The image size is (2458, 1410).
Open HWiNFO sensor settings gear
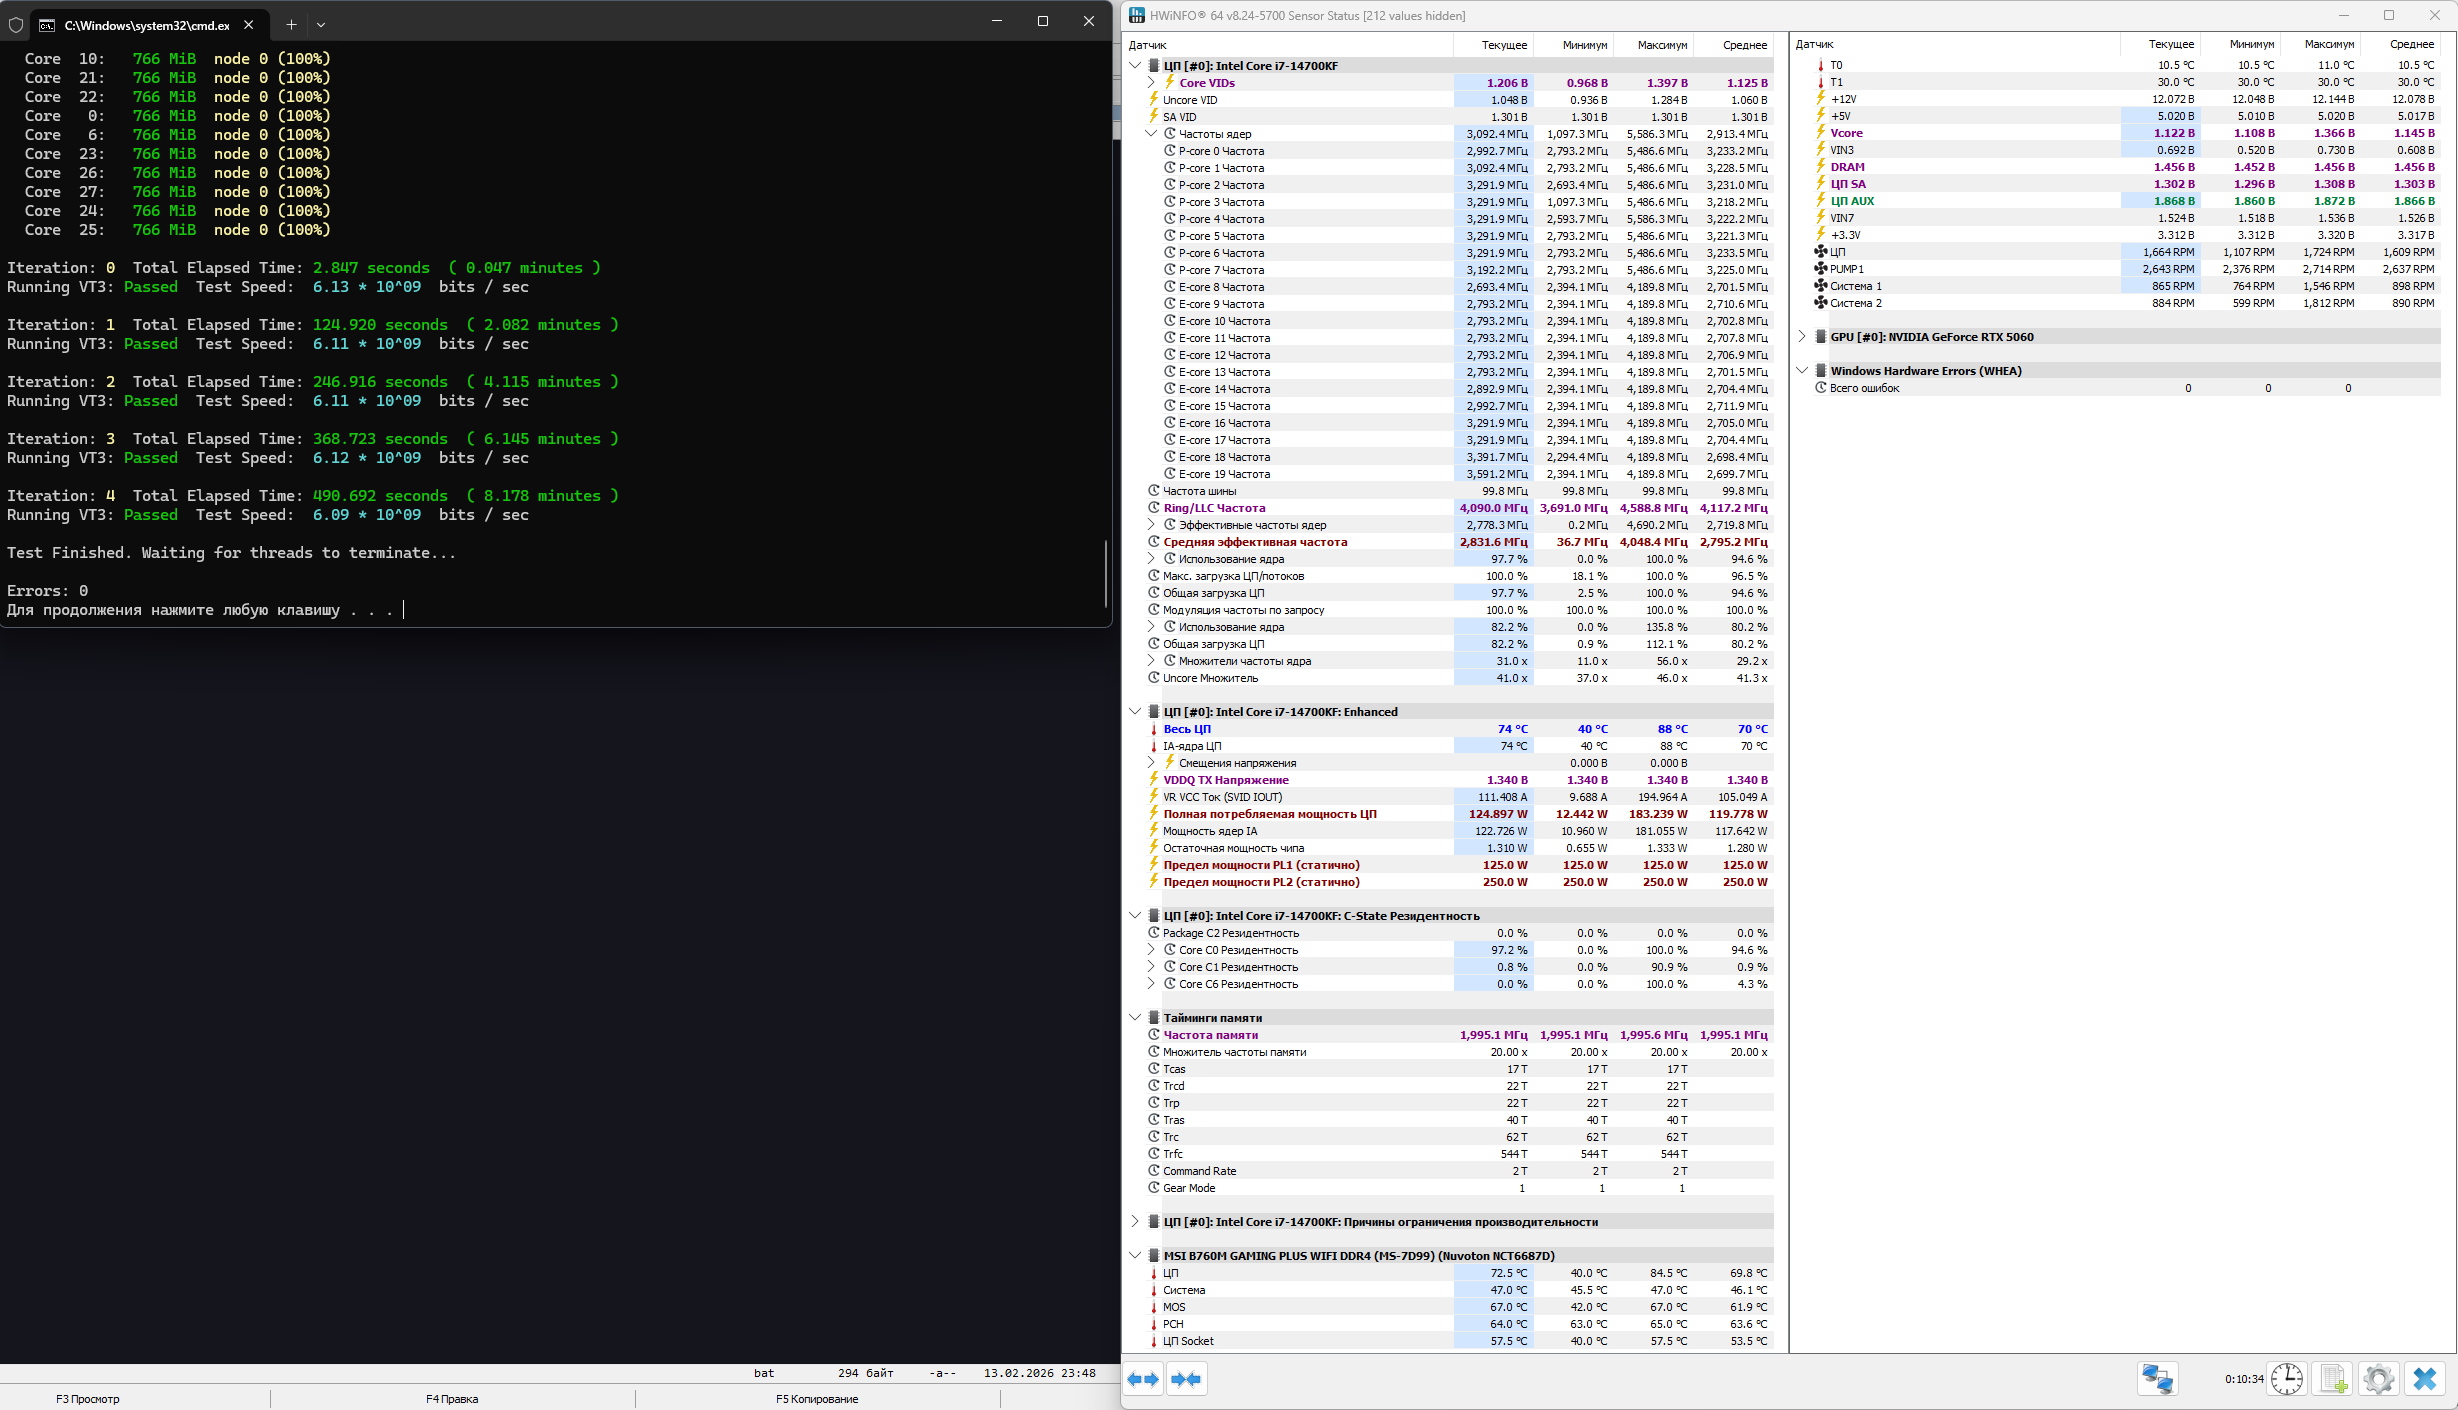coord(2379,1379)
